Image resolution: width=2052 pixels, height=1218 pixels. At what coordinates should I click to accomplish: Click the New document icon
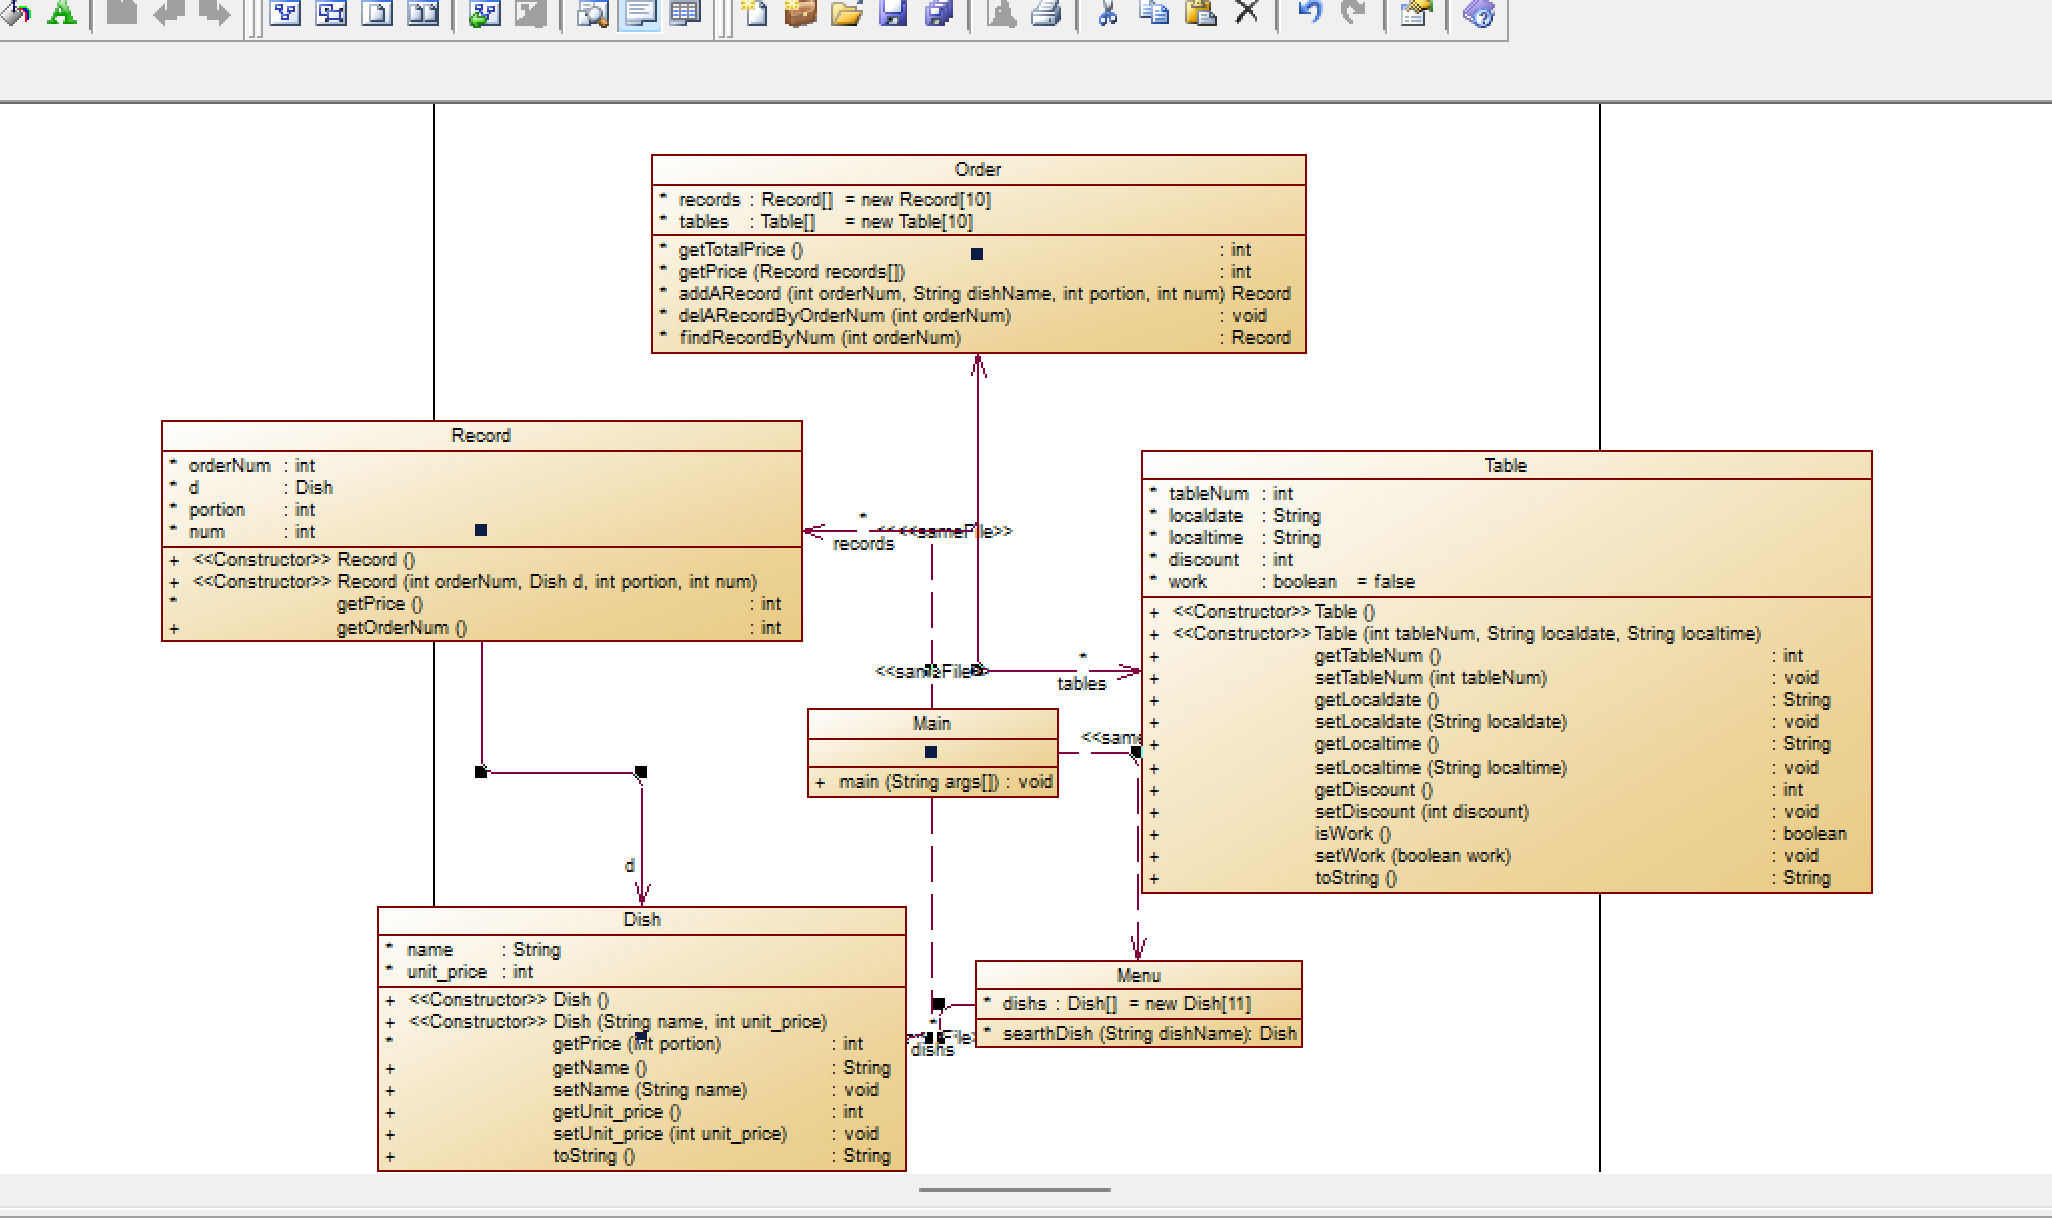(754, 13)
